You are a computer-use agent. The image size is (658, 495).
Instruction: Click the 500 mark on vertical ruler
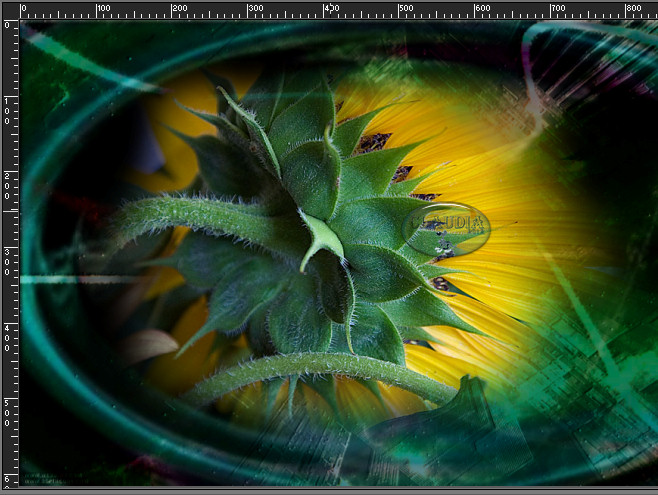click(x=7, y=413)
